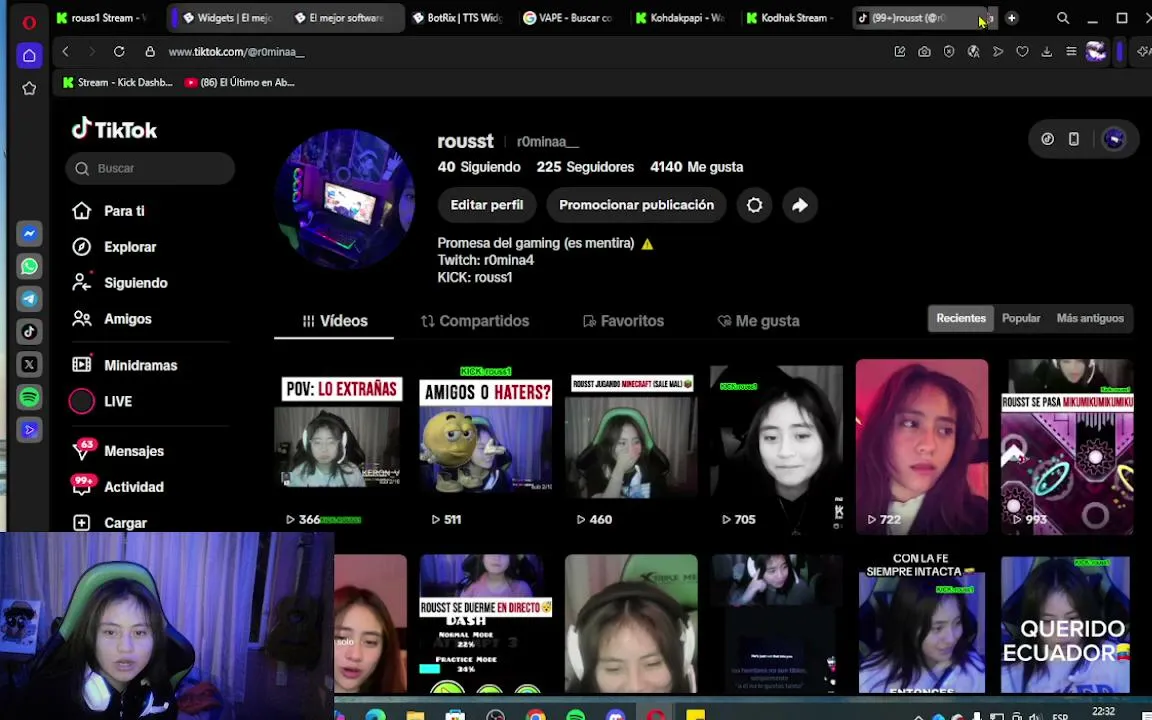Search the open tabs with magnifier icon

pyautogui.click(x=1062, y=18)
